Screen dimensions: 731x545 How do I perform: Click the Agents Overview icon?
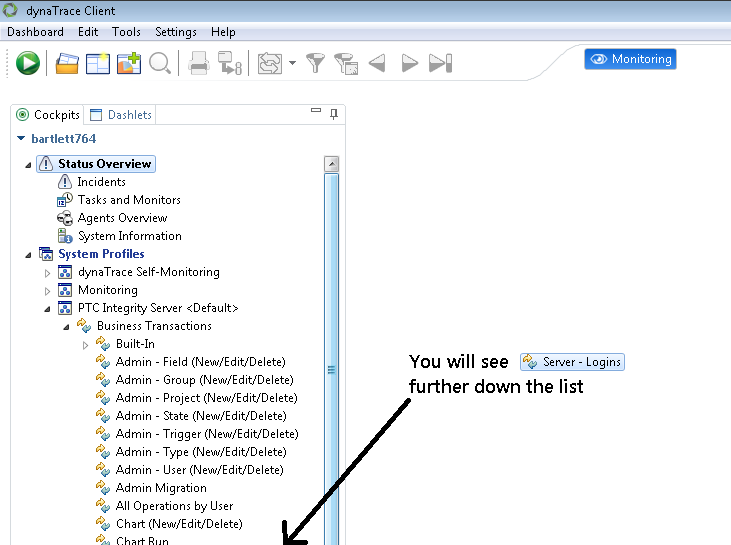(x=65, y=218)
